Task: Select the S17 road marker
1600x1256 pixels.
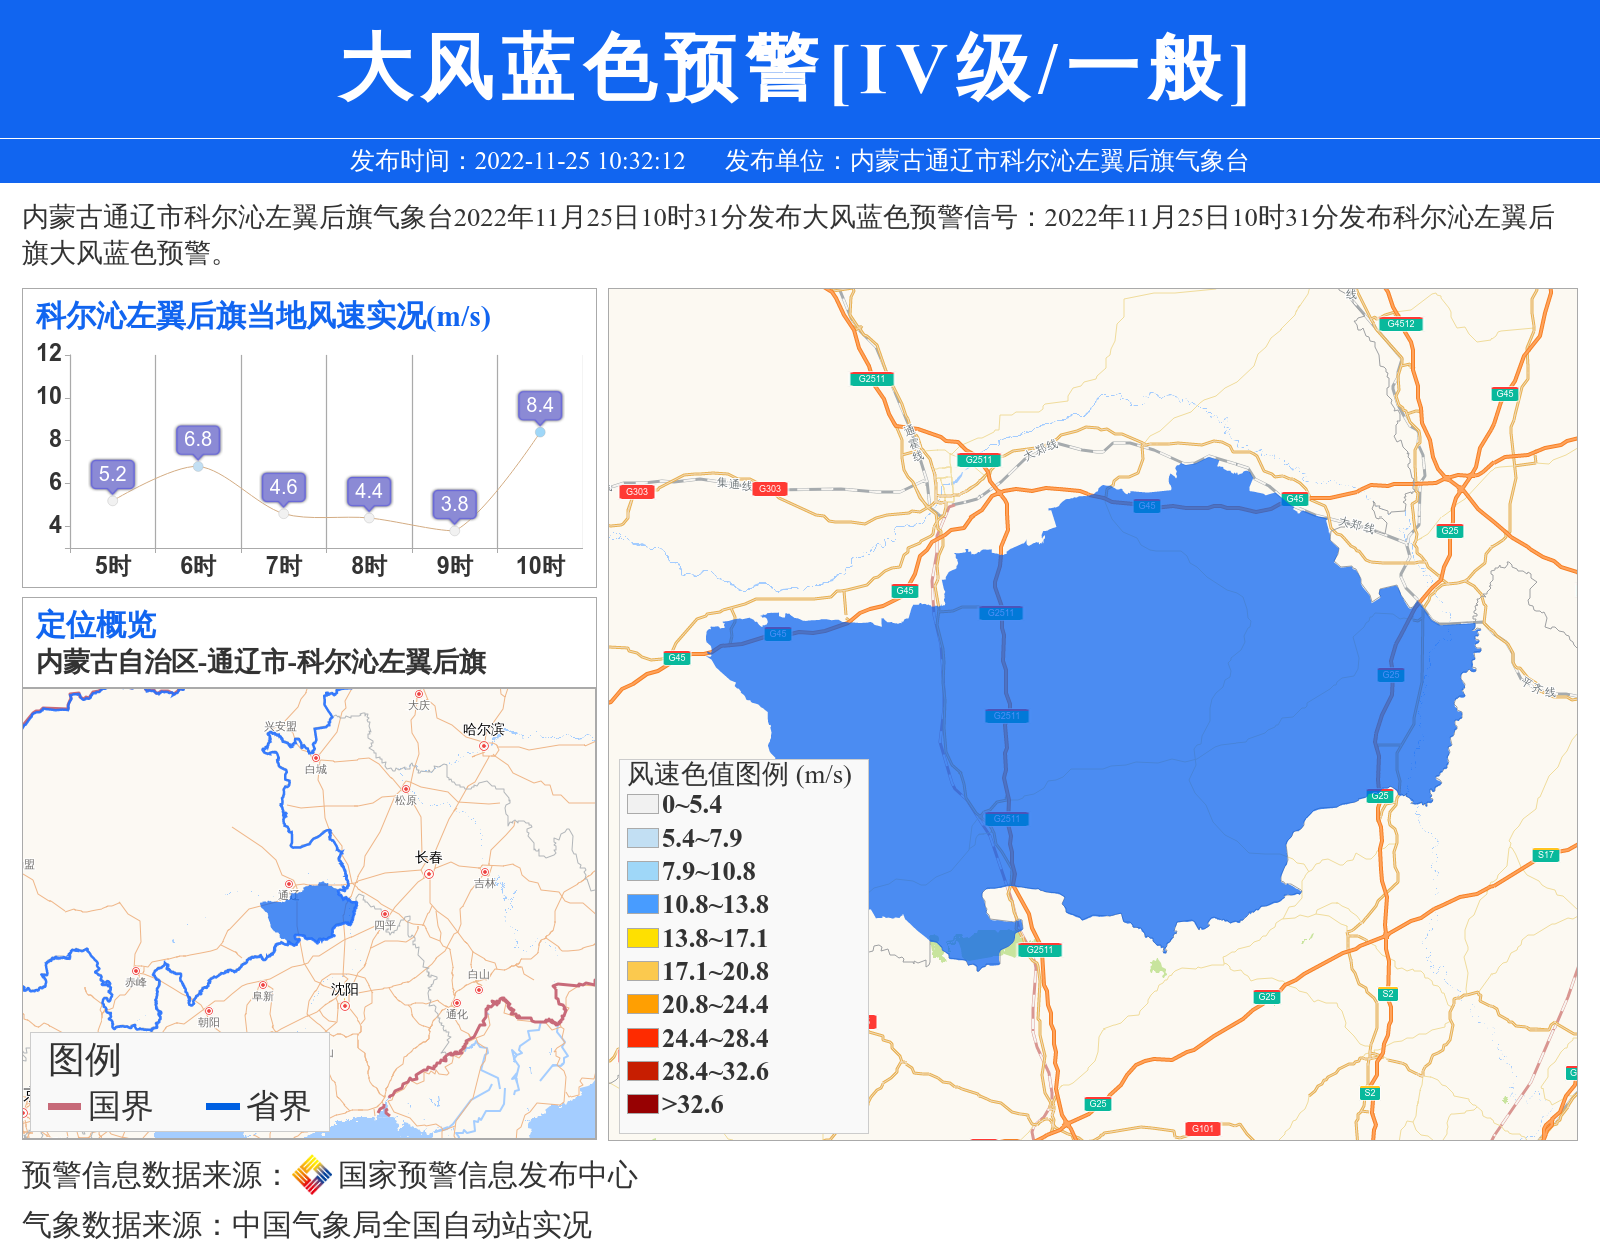Action: 1545,855
